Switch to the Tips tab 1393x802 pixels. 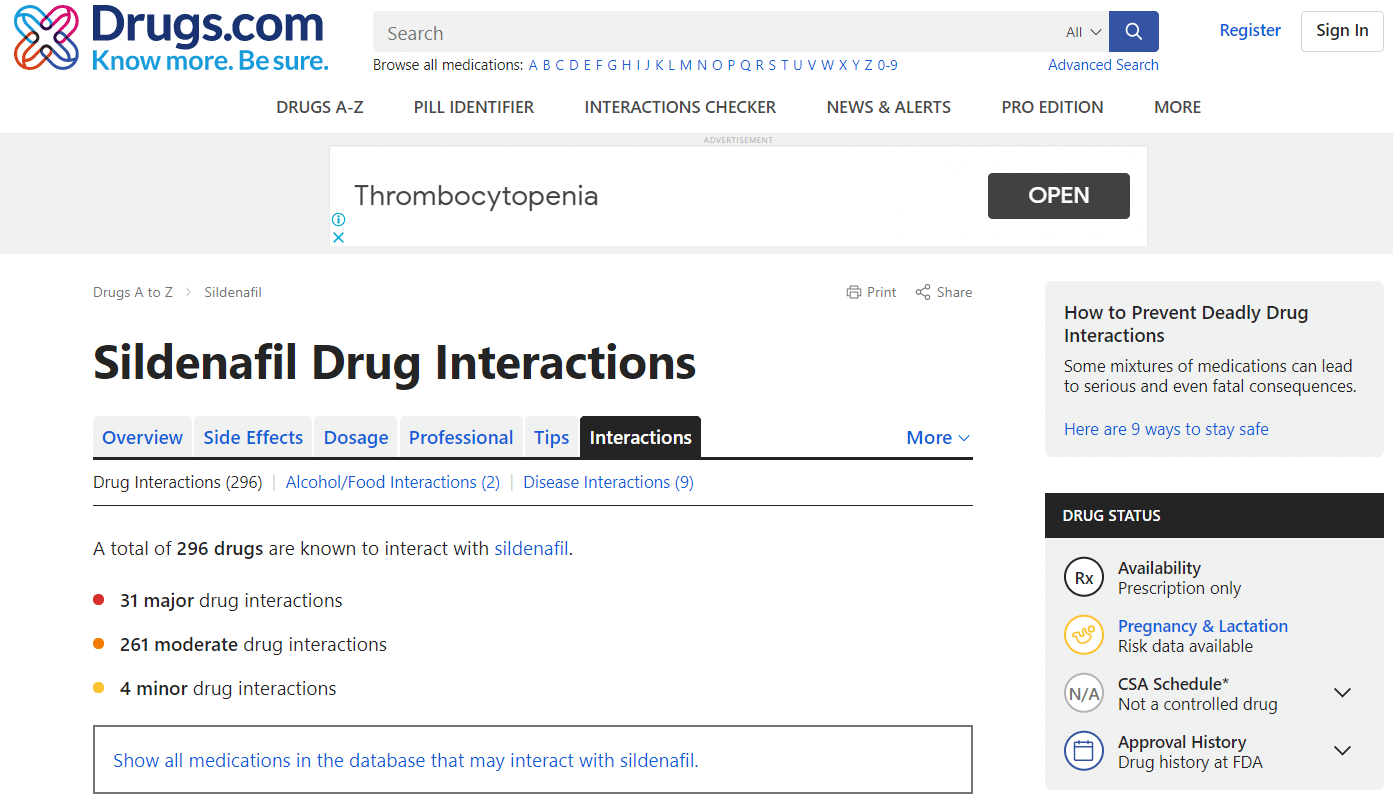coord(551,437)
